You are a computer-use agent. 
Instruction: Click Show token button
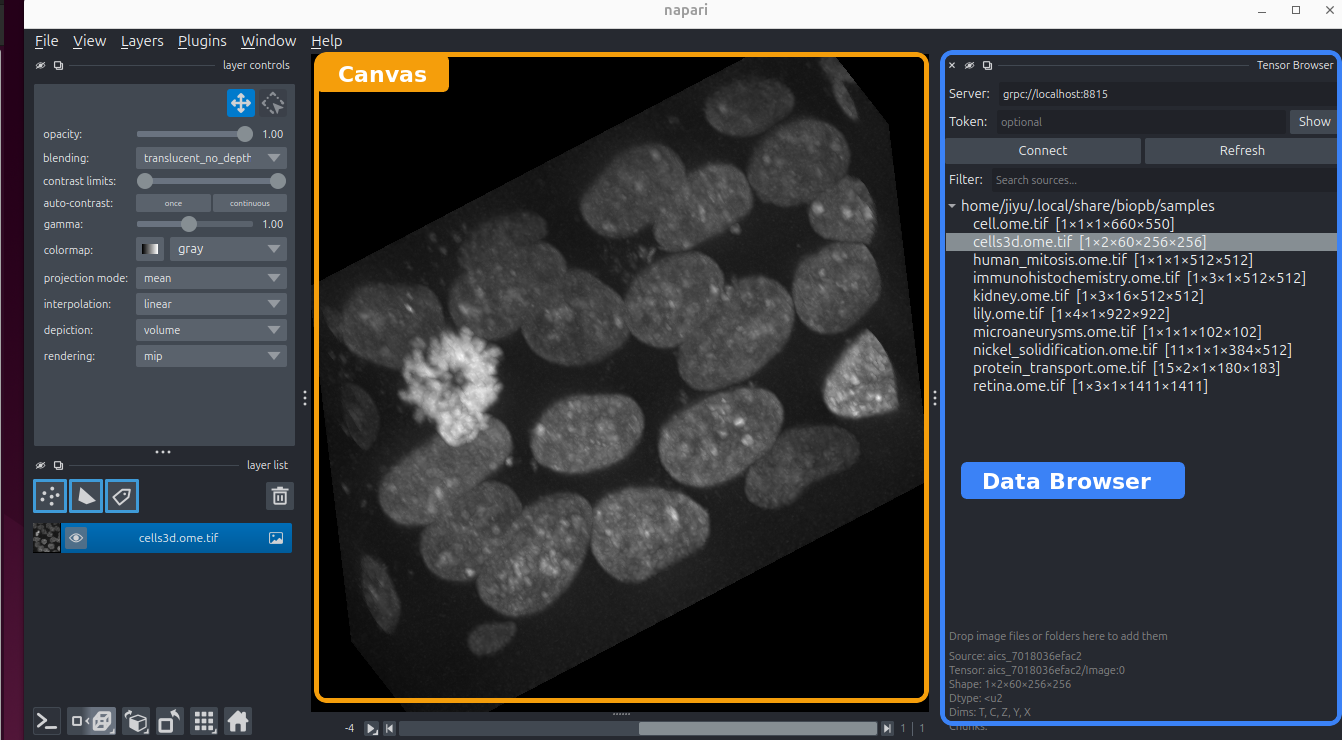[1314, 122]
